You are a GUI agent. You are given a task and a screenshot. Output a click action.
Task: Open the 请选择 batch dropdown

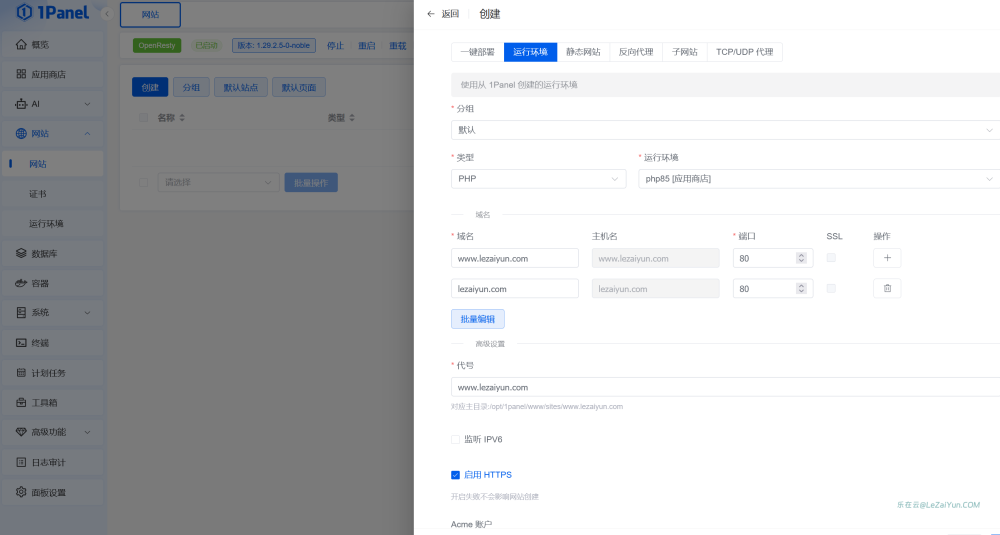click(218, 182)
